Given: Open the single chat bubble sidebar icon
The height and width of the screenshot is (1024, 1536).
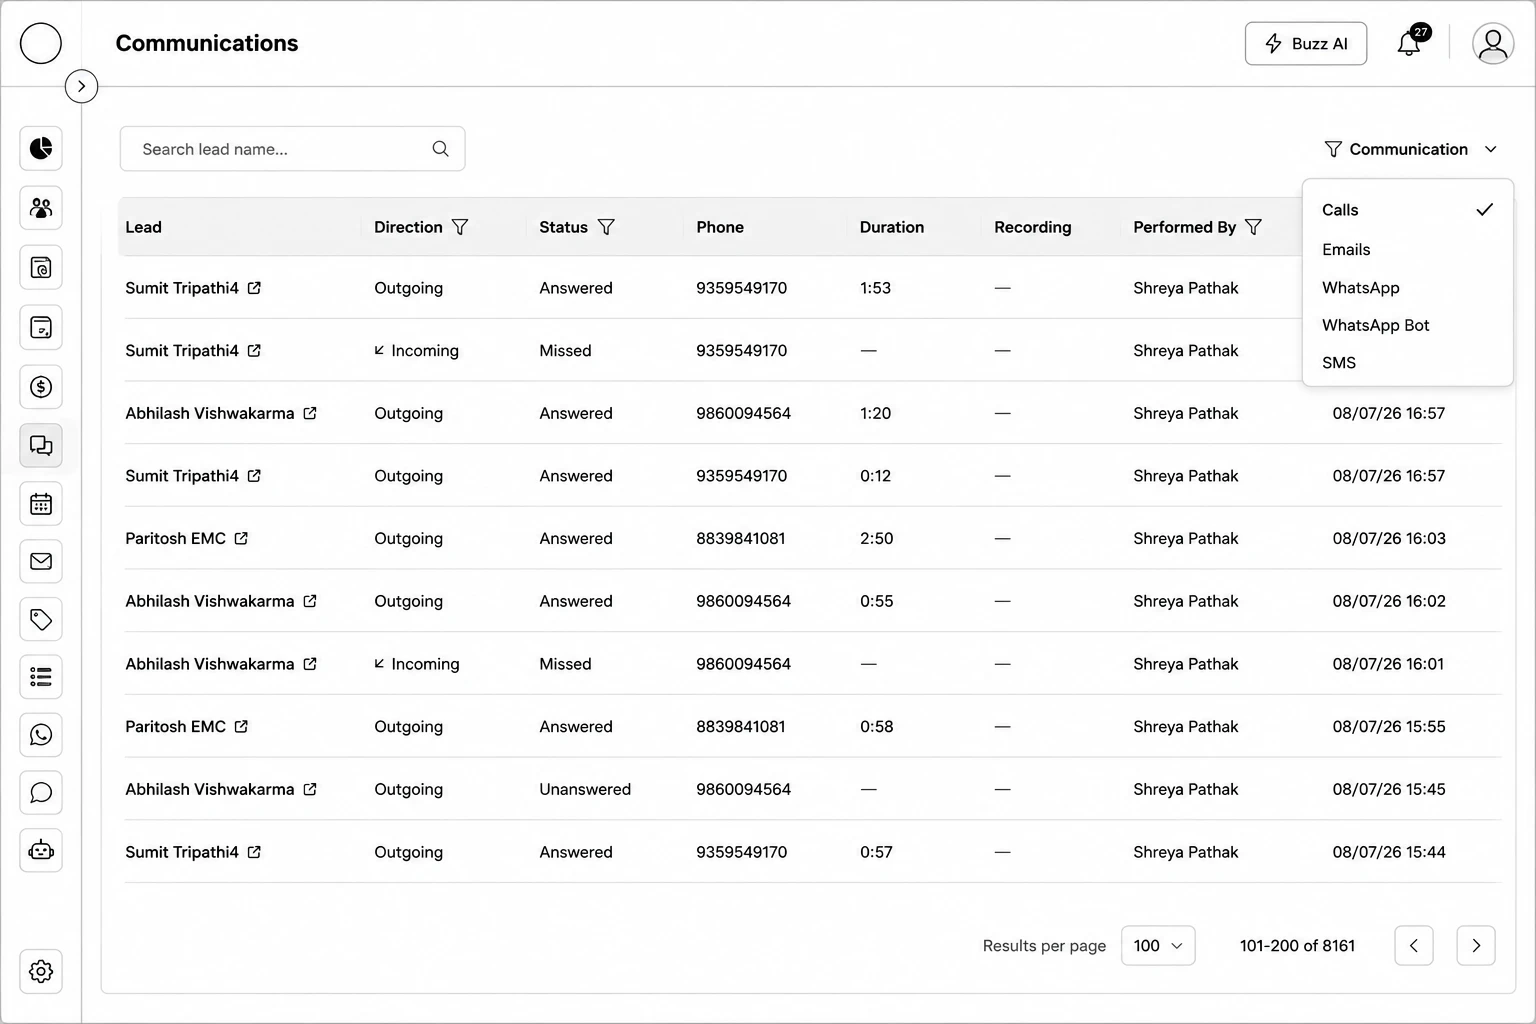Looking at the screenshot, I should click(41, 793).
